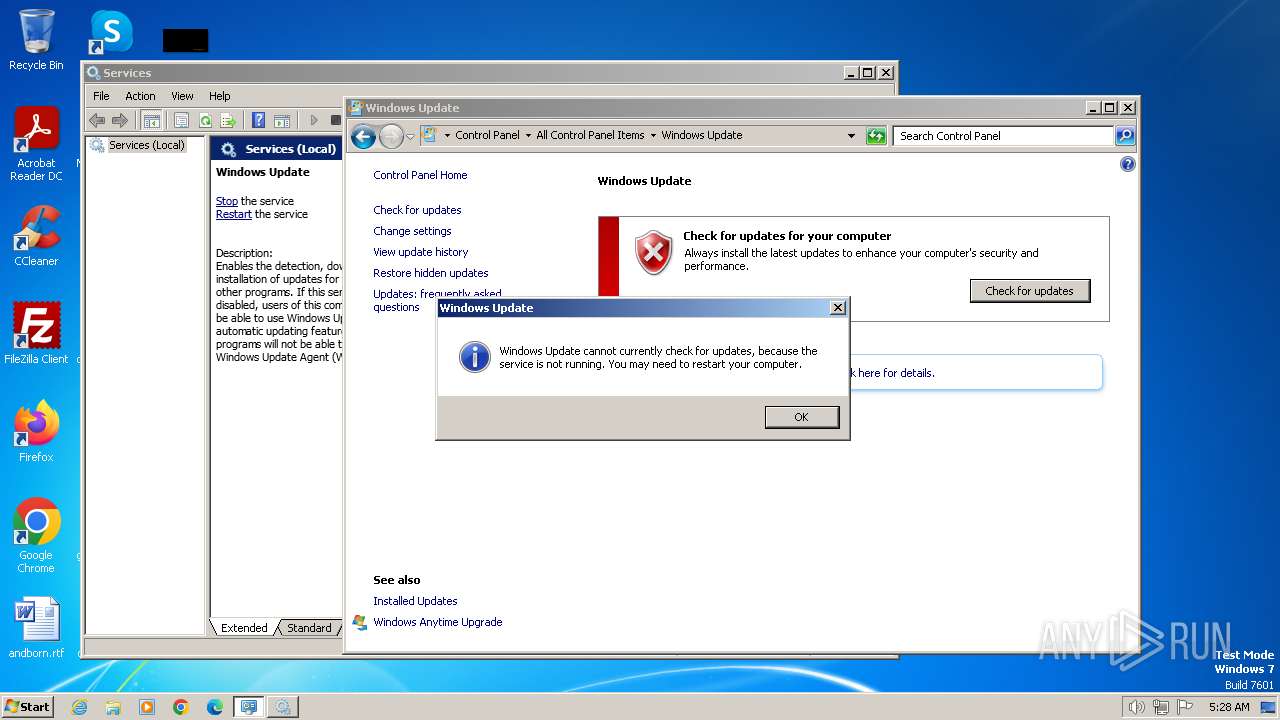1280x720 pixels.
Task: Click the red shield error icon
Action: point(653,252)
